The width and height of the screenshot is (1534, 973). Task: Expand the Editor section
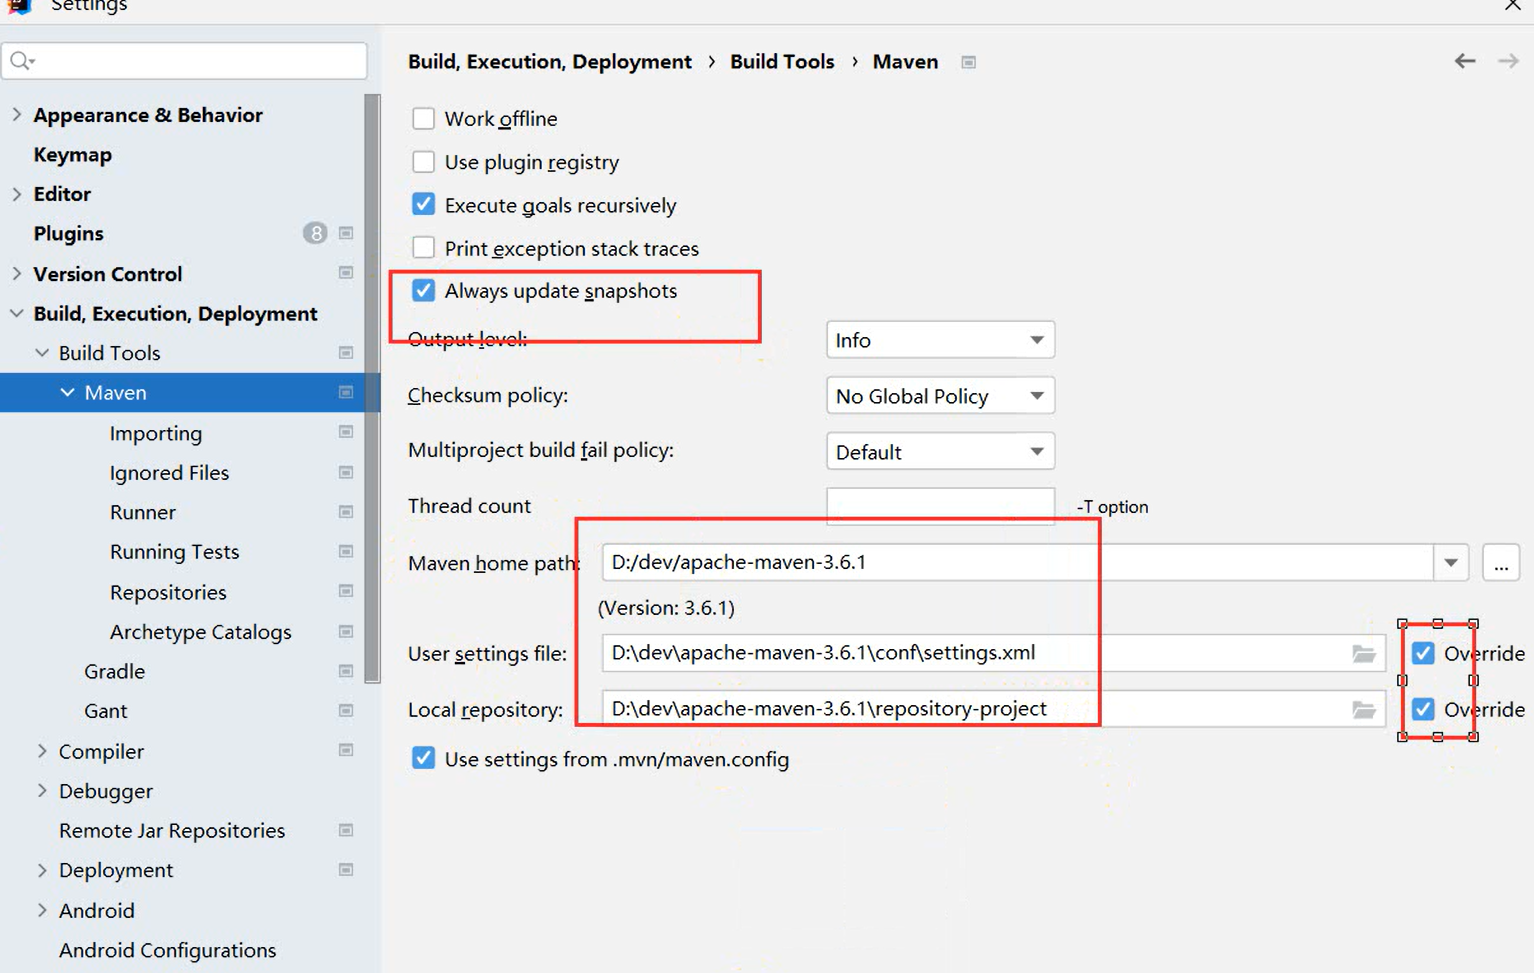pos(17,194)
